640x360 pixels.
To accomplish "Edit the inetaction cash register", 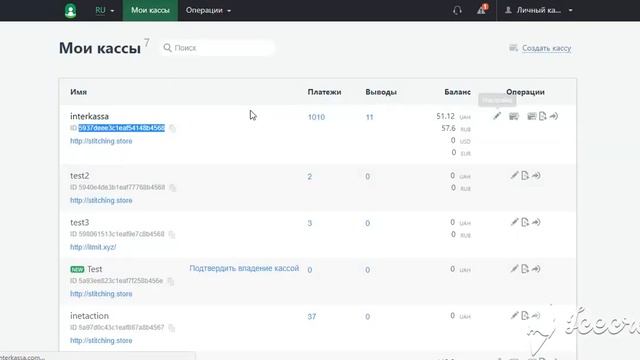I will [x=514, y=315].
